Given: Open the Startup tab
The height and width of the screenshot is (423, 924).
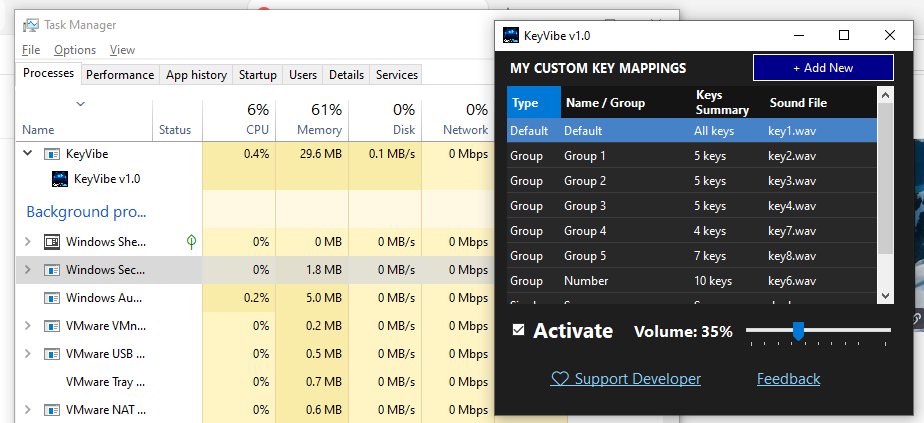Looking at the screenshot, I should point(257,75).
